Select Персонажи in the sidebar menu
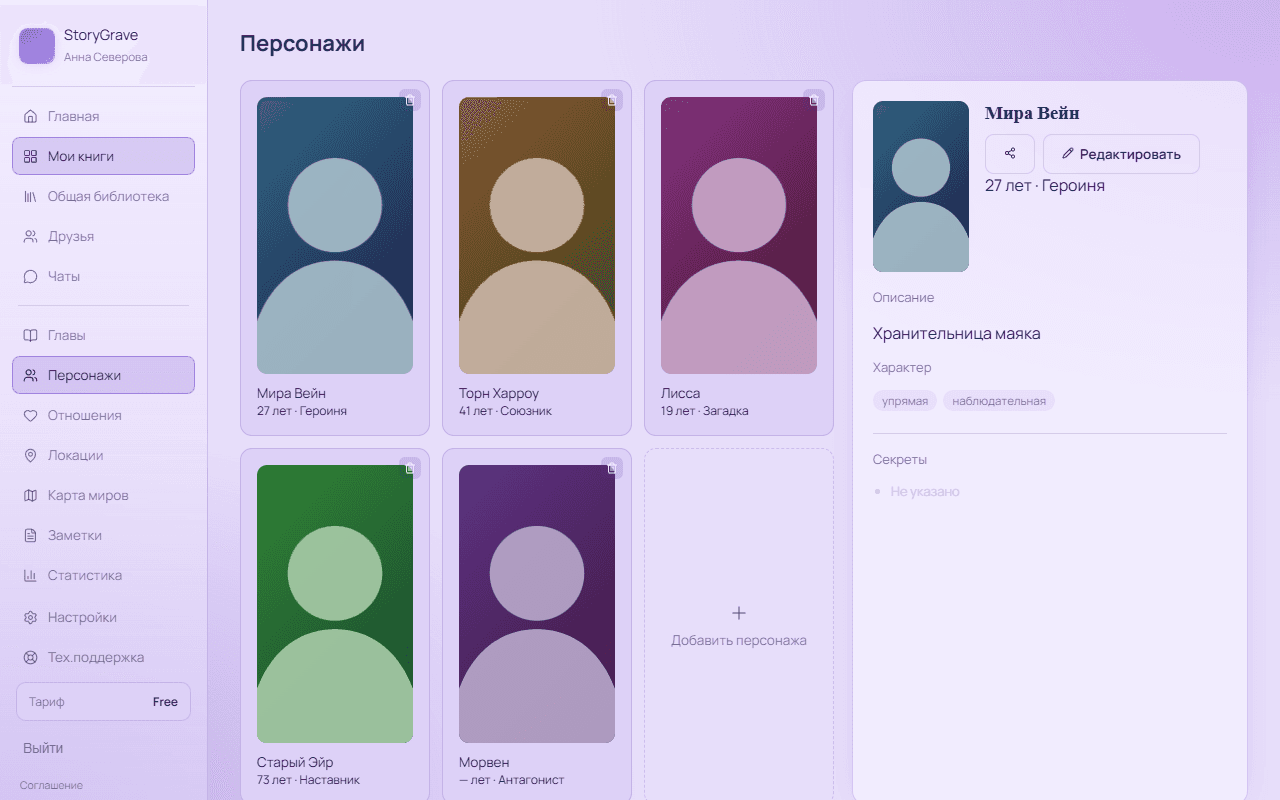 tap(103, 375)
